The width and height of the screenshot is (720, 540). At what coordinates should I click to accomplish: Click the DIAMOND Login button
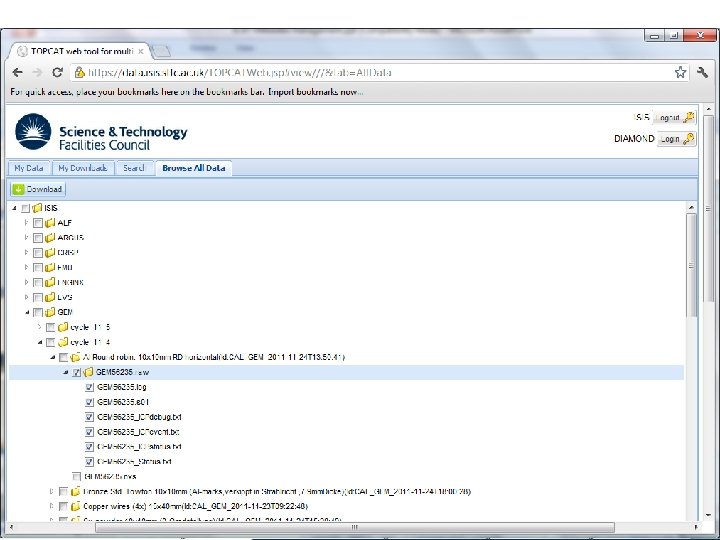point(676,139)
